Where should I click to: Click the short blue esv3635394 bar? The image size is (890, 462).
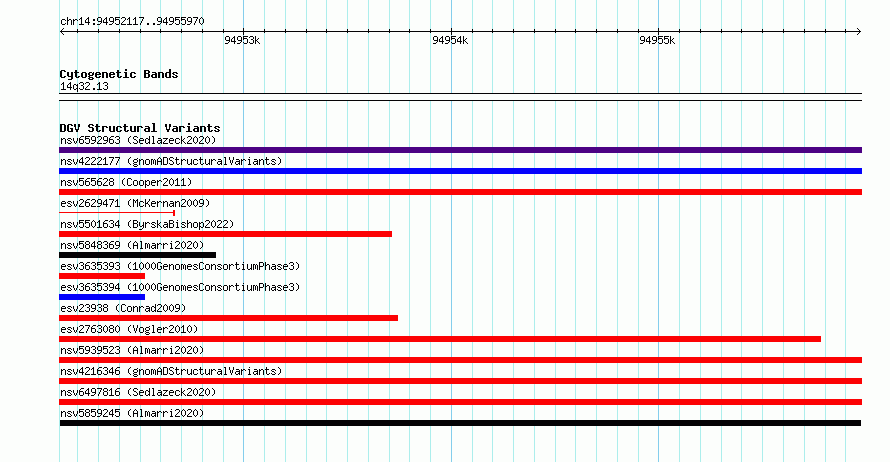tap(102, 297)
